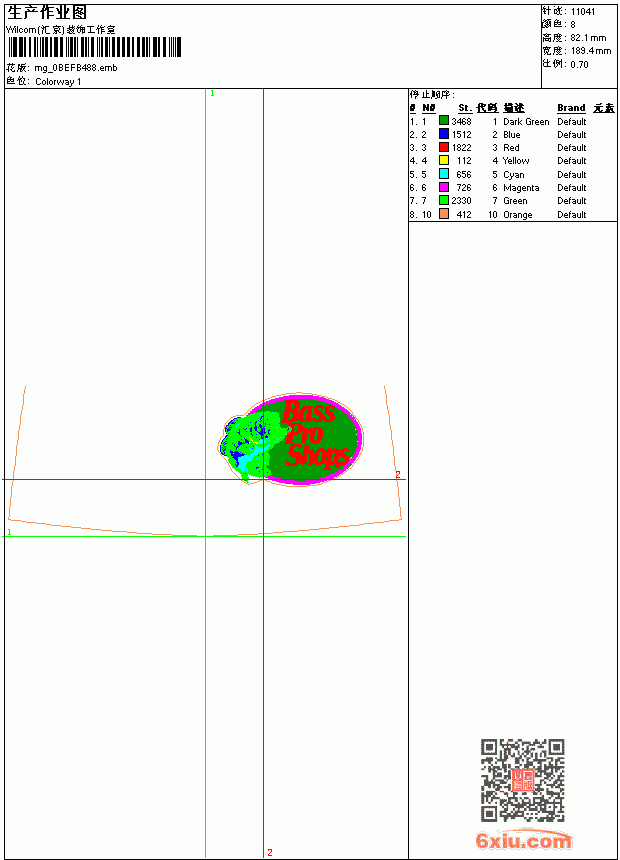
Task: Select the Wilcom studio name line
Action: coord(61,30)
